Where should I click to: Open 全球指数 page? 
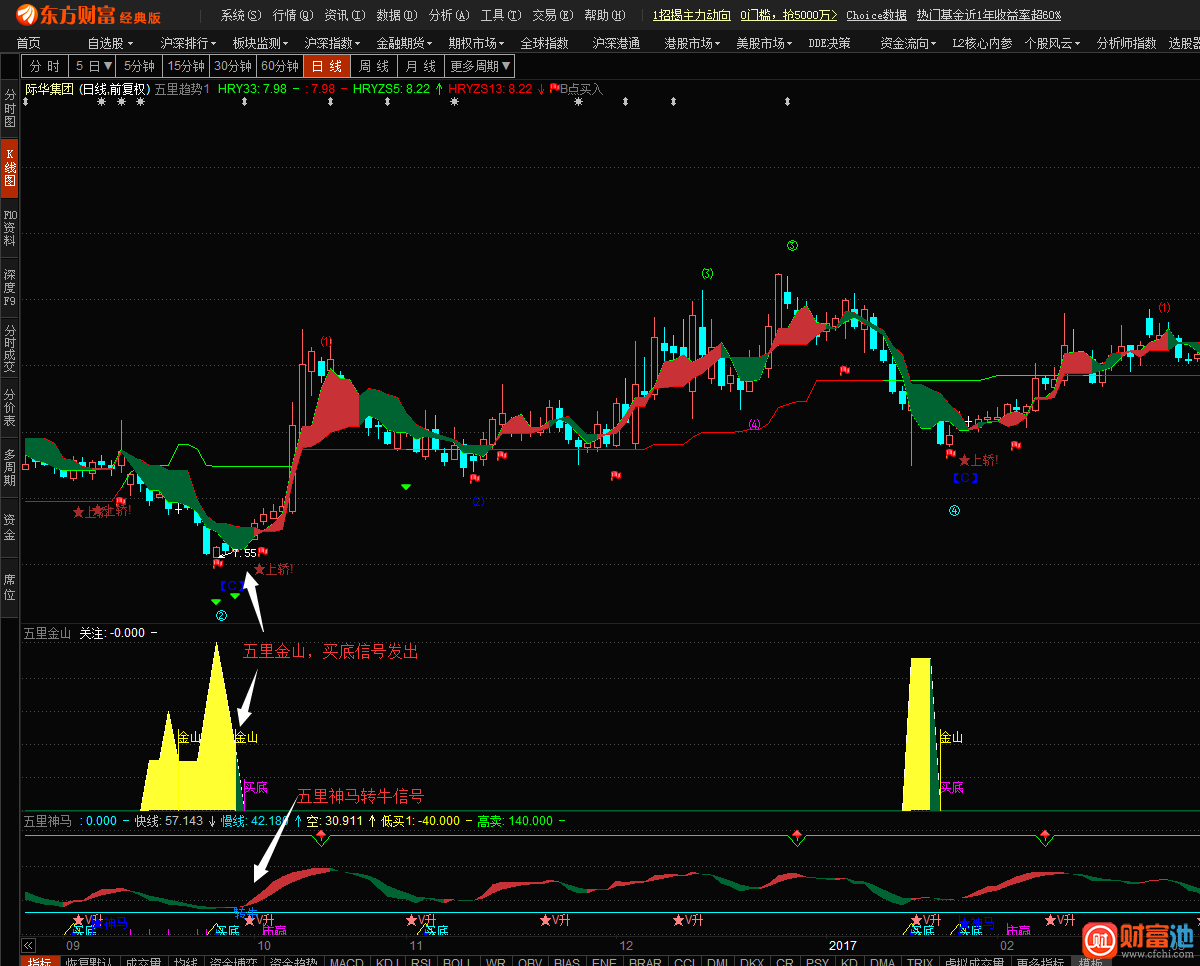pos(544,43)
